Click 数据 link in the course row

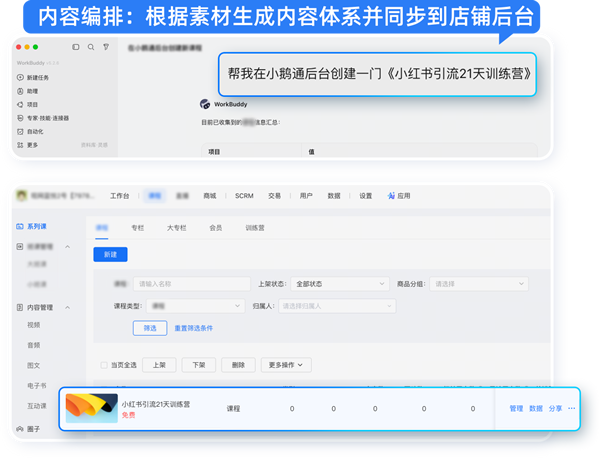click(536, 409)
